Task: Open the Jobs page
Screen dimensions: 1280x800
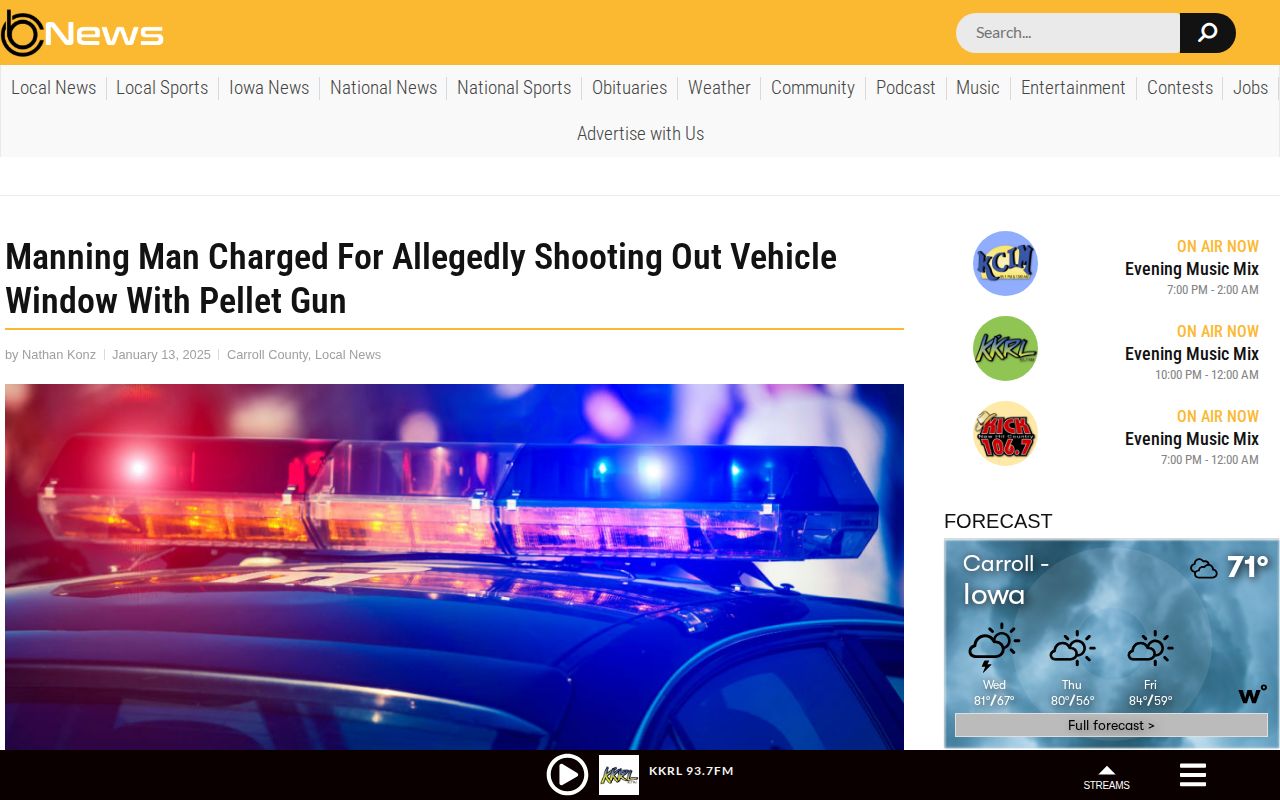Action: (x=1250, y=88)
